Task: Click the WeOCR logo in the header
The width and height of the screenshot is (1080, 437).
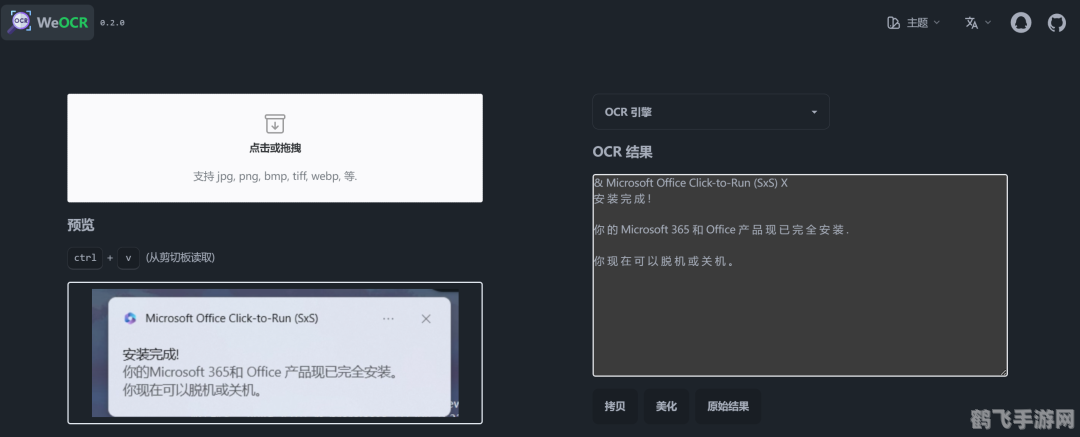Action: (x=48, y=22)
